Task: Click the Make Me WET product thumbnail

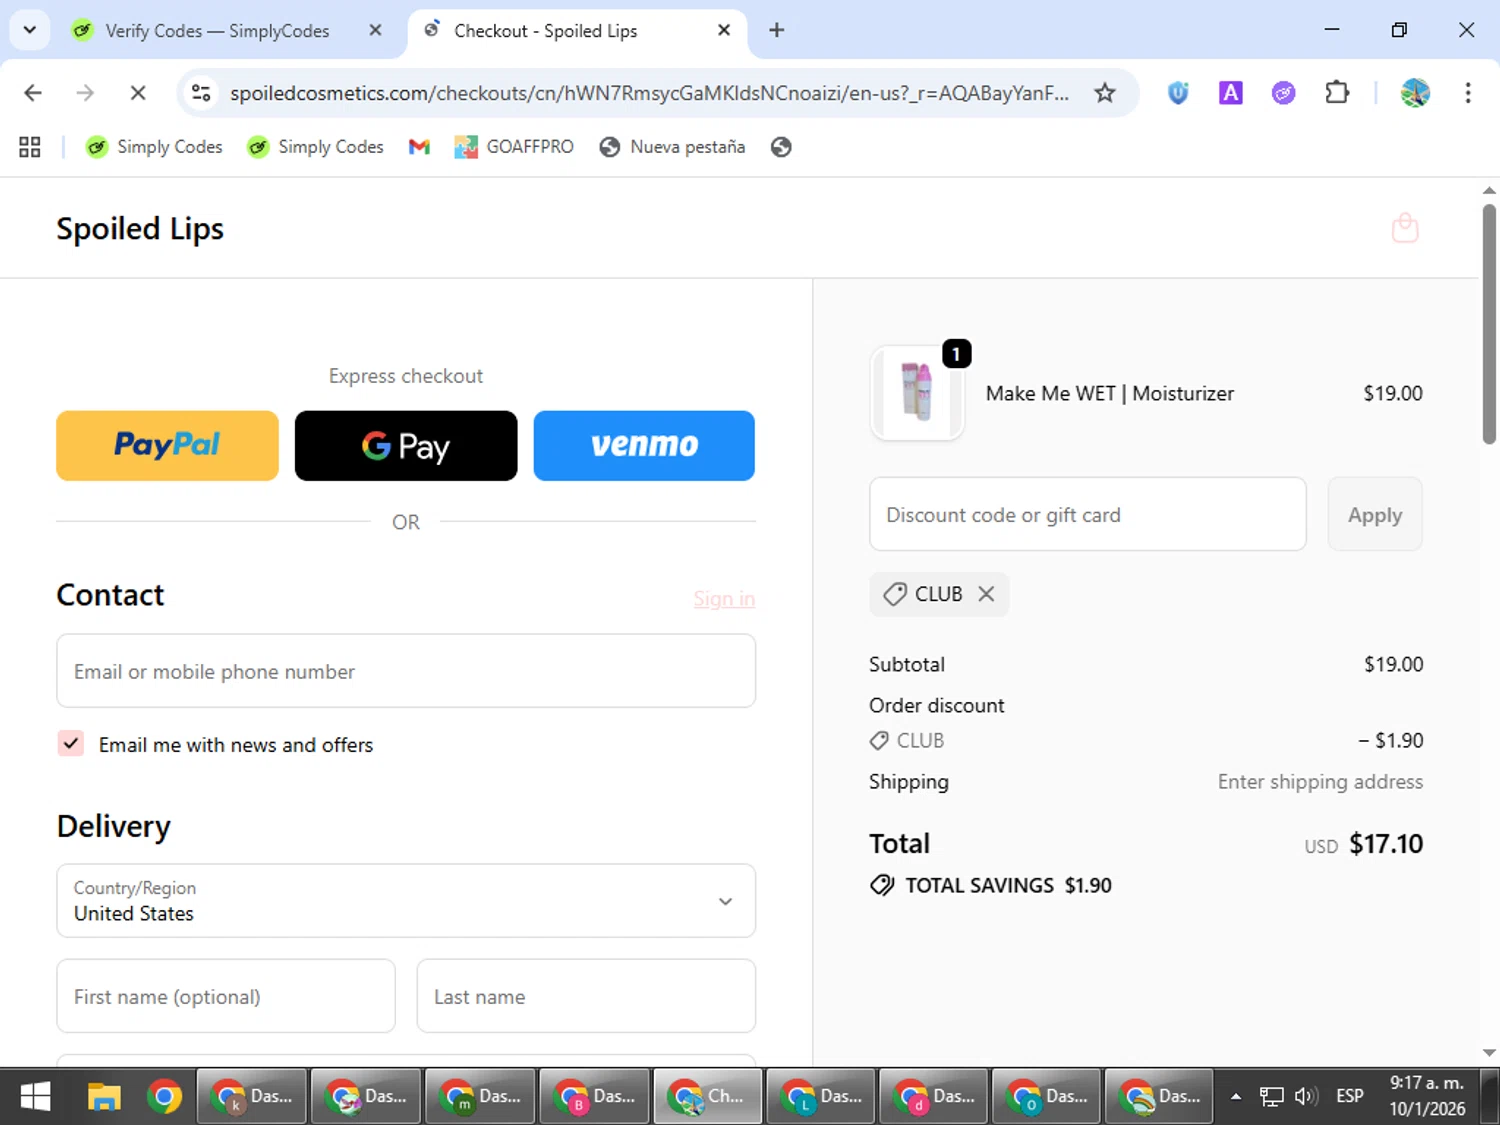Action: (917, 392)
